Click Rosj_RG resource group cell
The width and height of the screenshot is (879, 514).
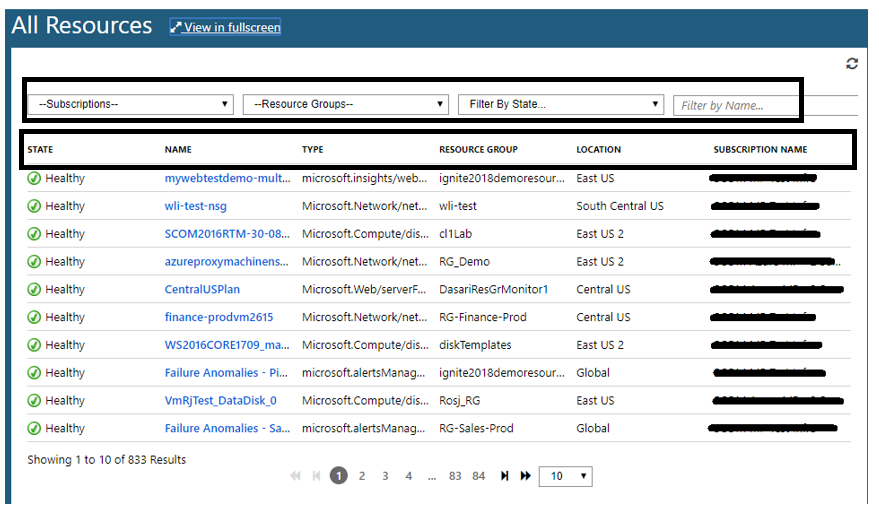(x=460, y=400)
